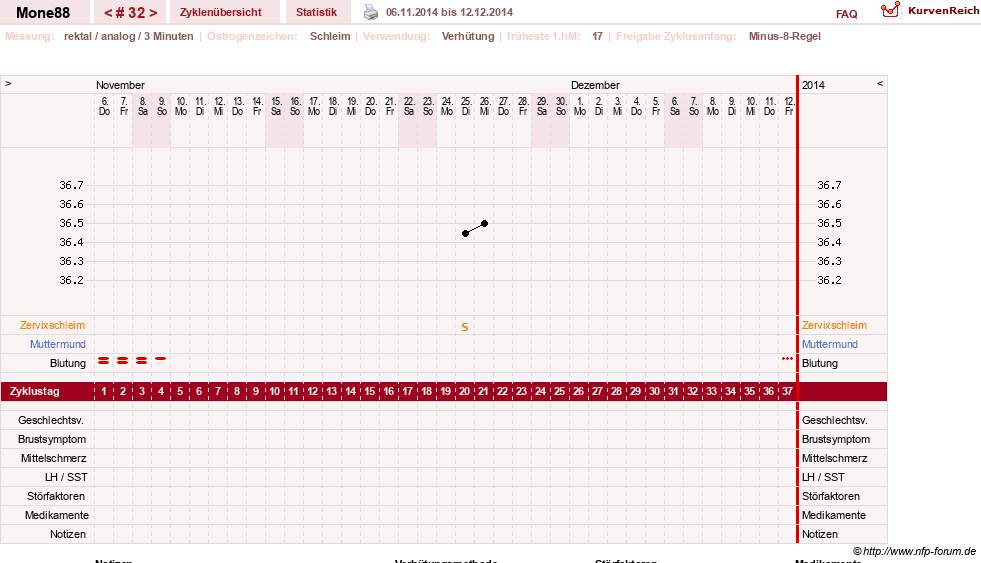Click the Verhütung value after Verwendung

[468, 36]
